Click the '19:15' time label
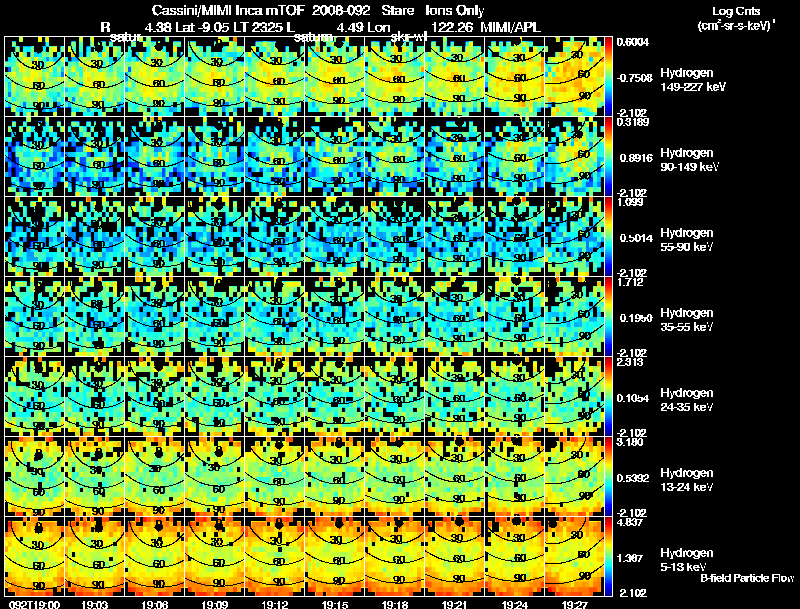Image resolution: width=800 pixels, height=609 pixels. point(335,604)
